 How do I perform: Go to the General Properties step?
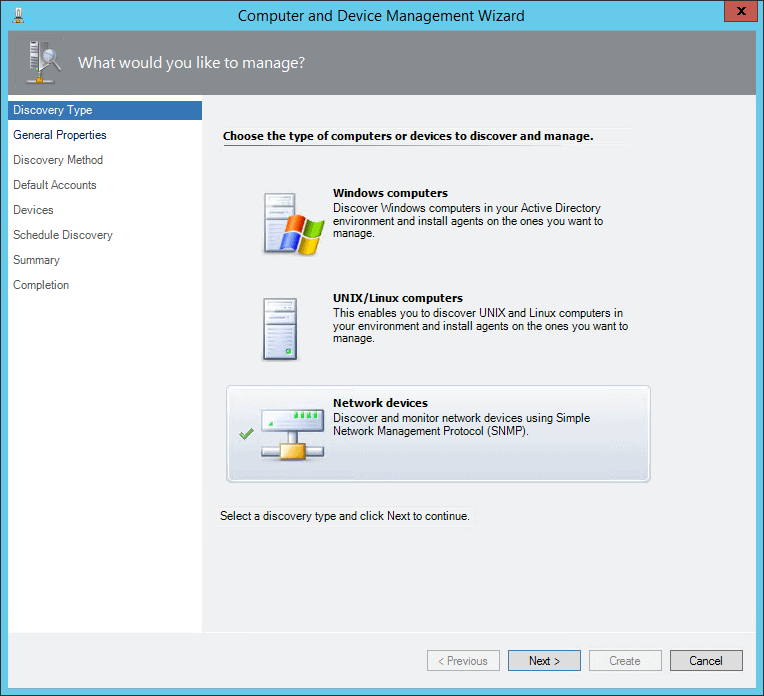pyautogui.click(x=59, y=135)
